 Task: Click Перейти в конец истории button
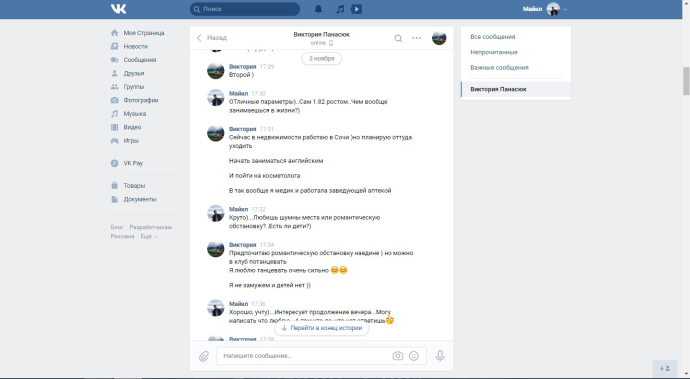click(322, 328)
